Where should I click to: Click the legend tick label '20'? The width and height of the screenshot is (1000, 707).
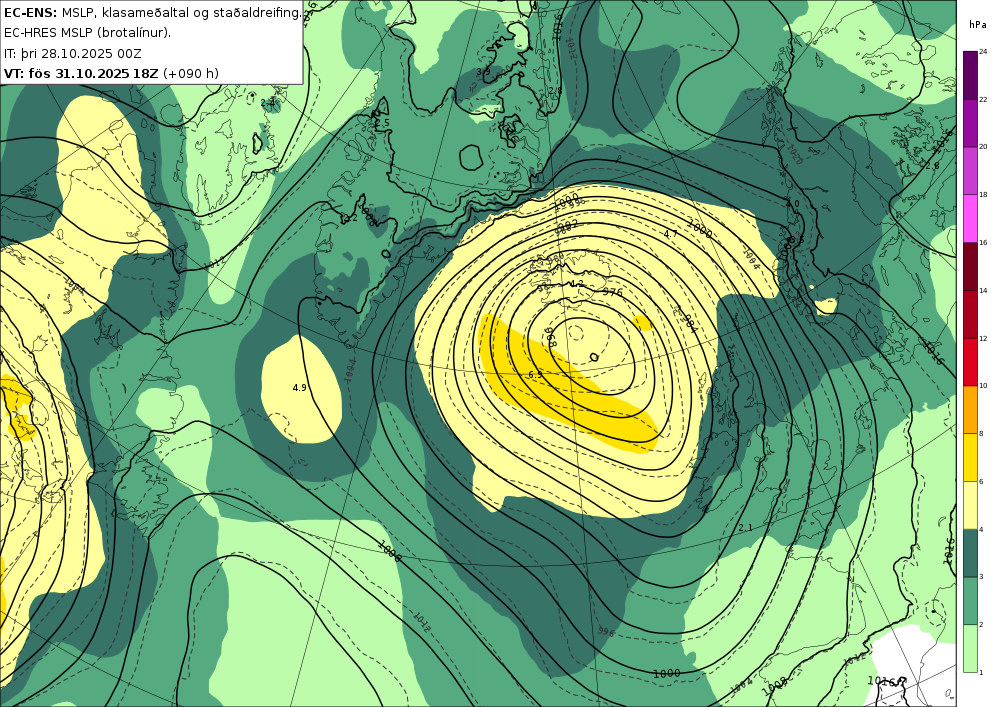(983, 147)
